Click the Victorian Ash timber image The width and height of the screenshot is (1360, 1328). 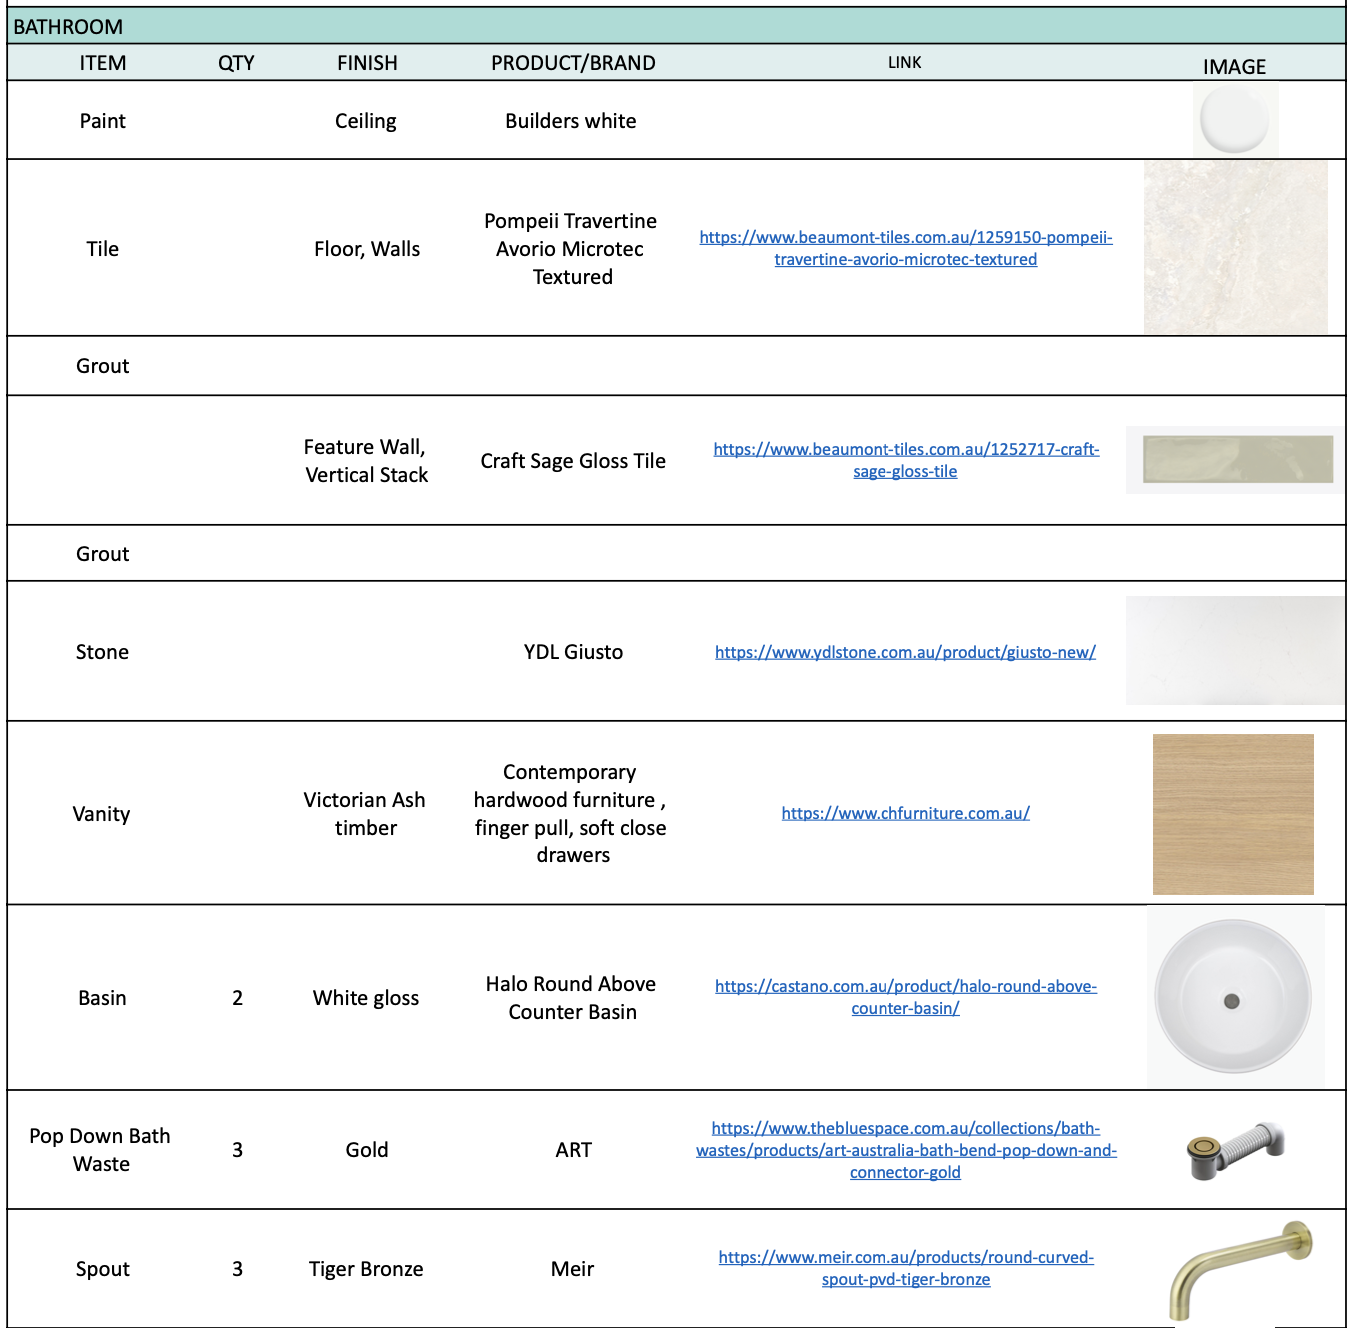[1233, 814]
